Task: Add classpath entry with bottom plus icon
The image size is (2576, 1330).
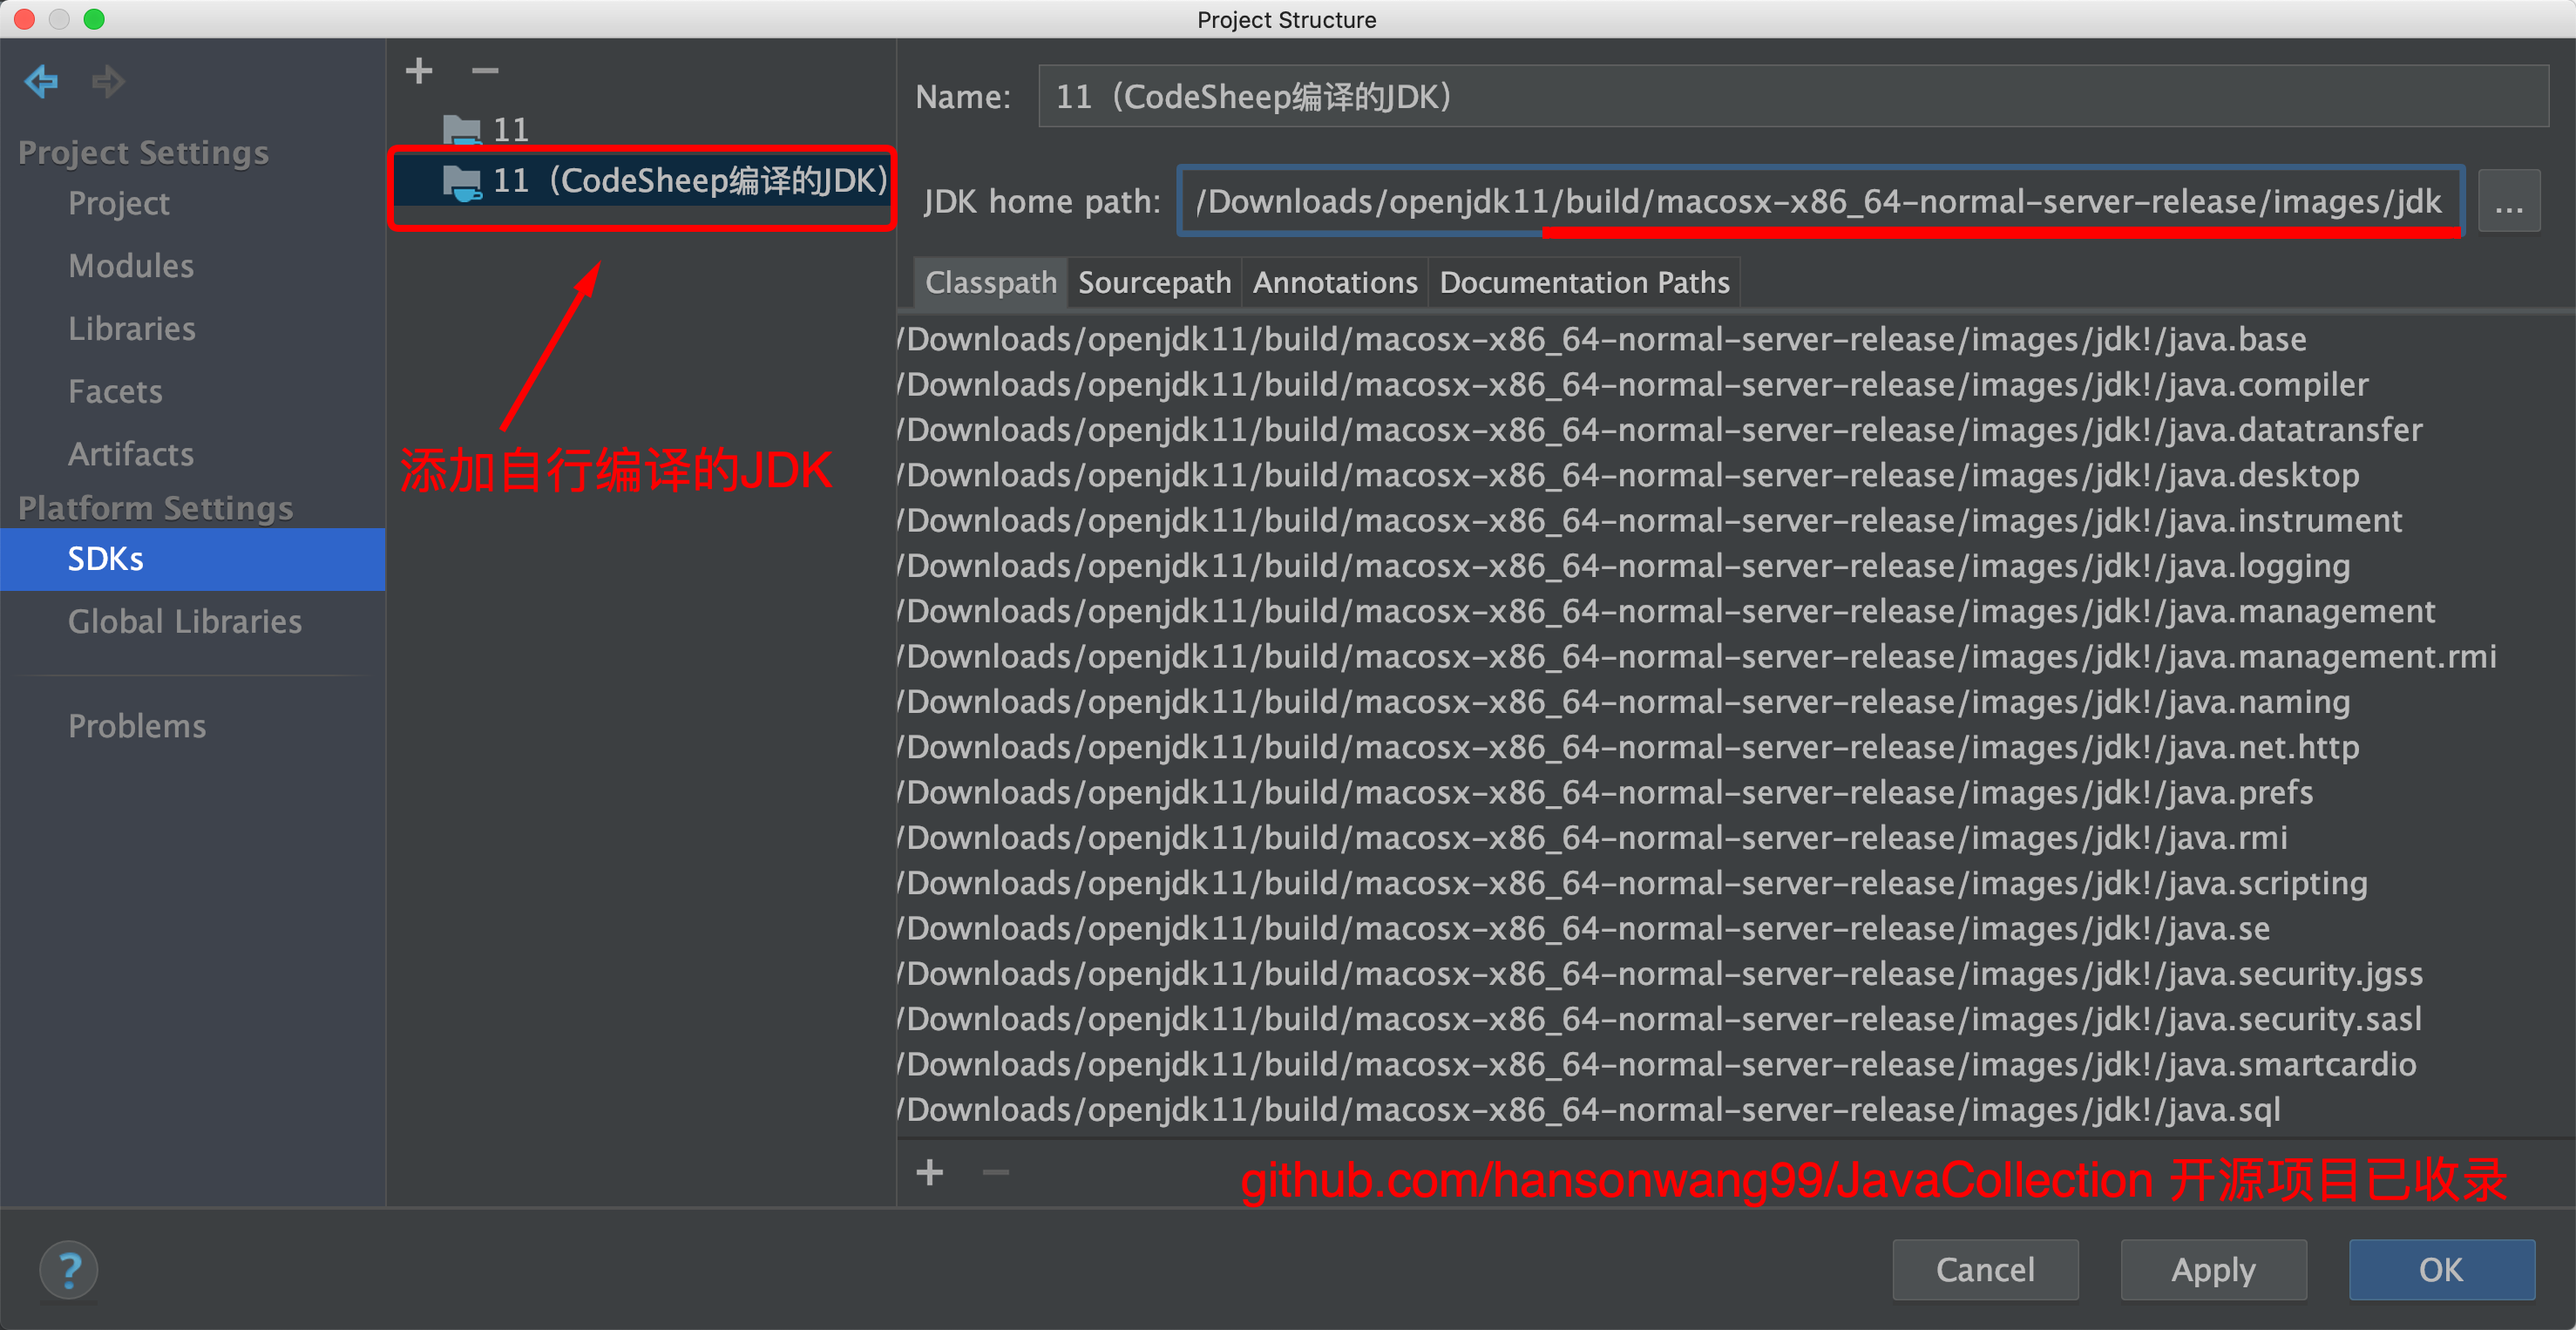Action: tap(929, 1171)
